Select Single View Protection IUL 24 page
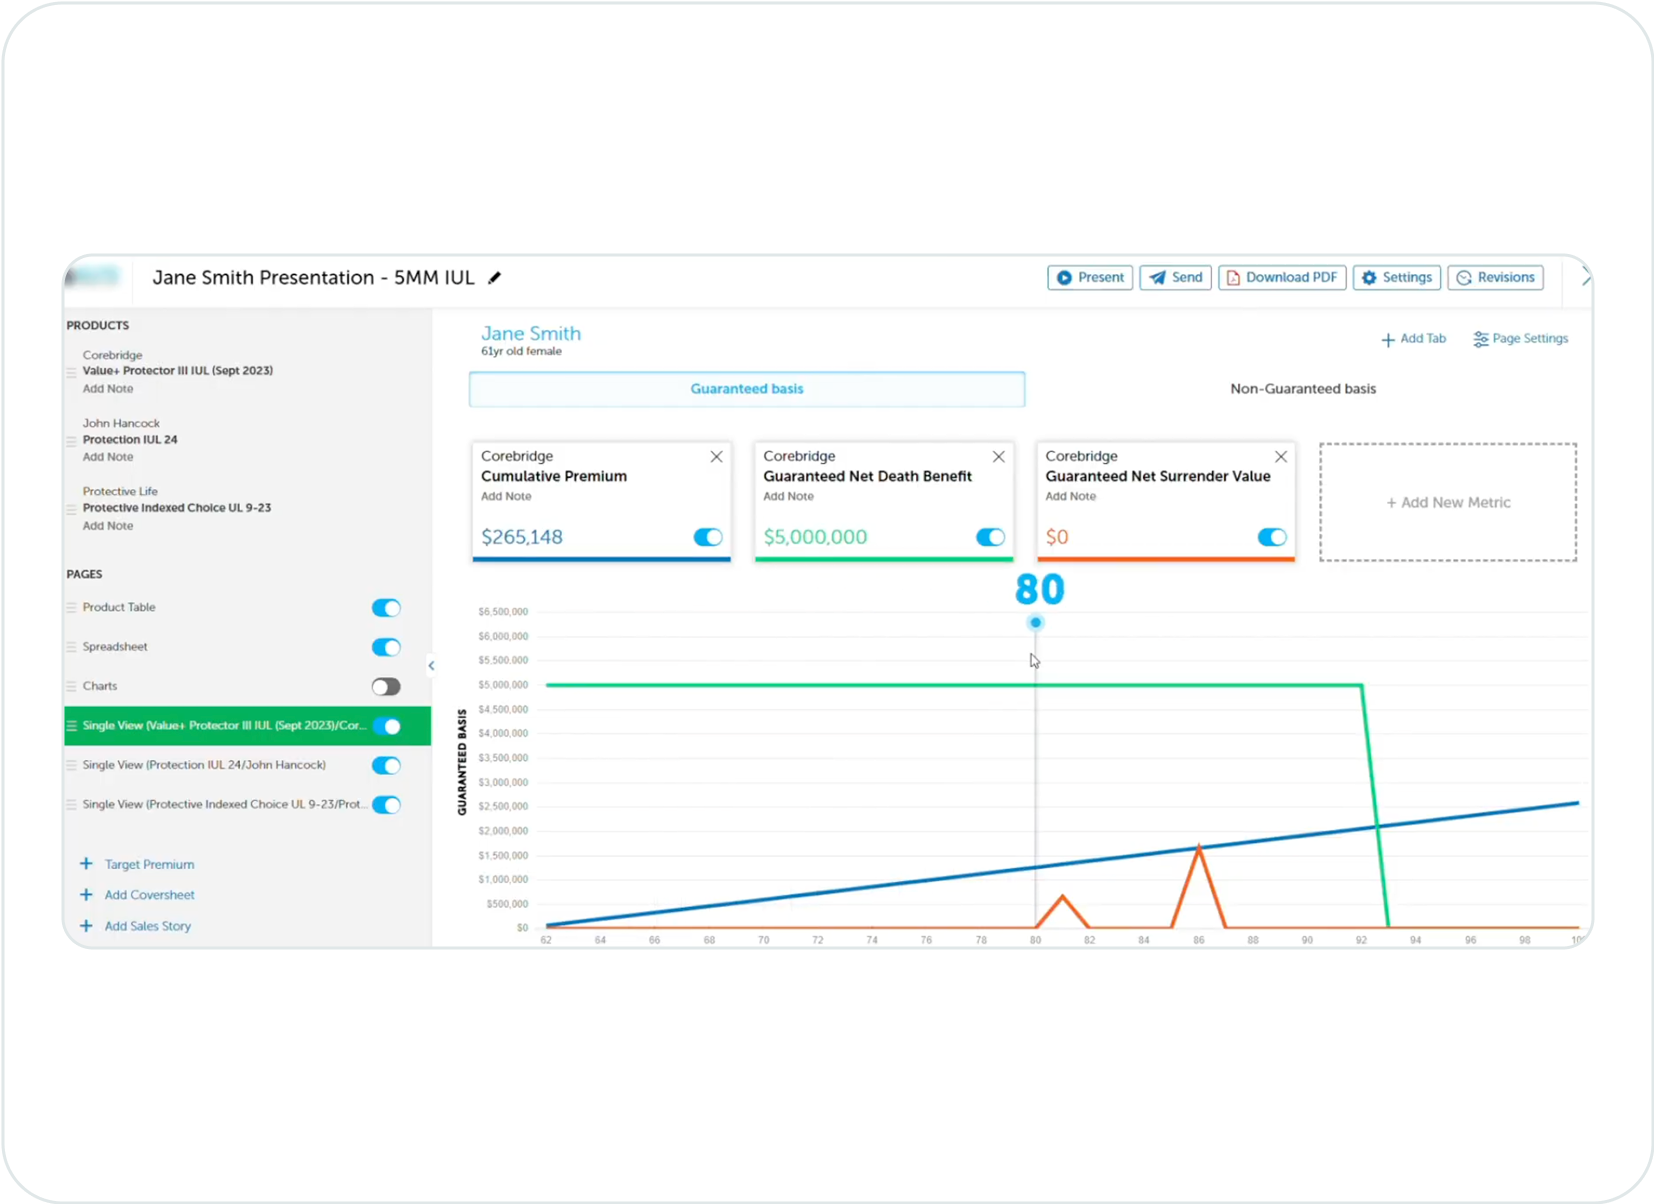 204,765
